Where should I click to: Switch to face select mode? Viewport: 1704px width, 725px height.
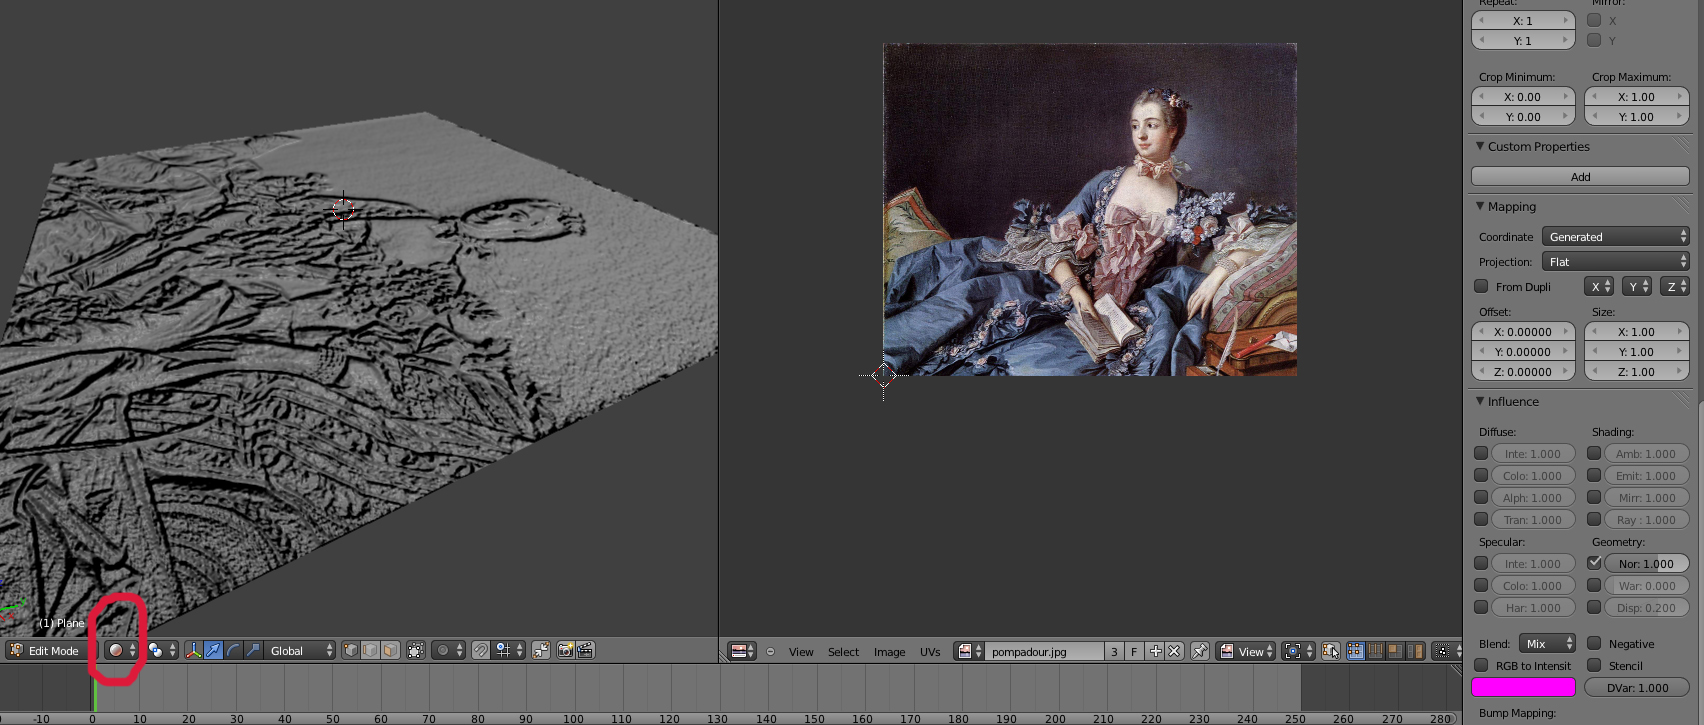click(391, 651)
